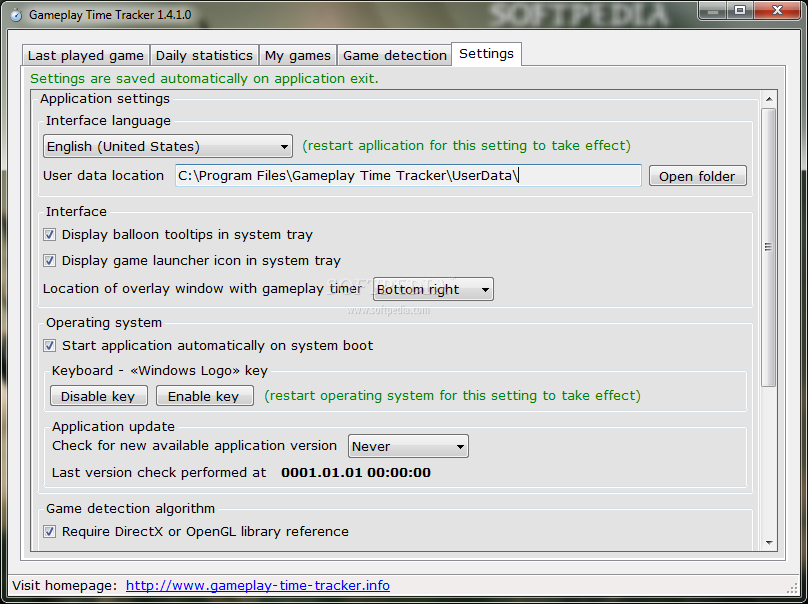Switch to the Last played game tab

click(86, 55)
